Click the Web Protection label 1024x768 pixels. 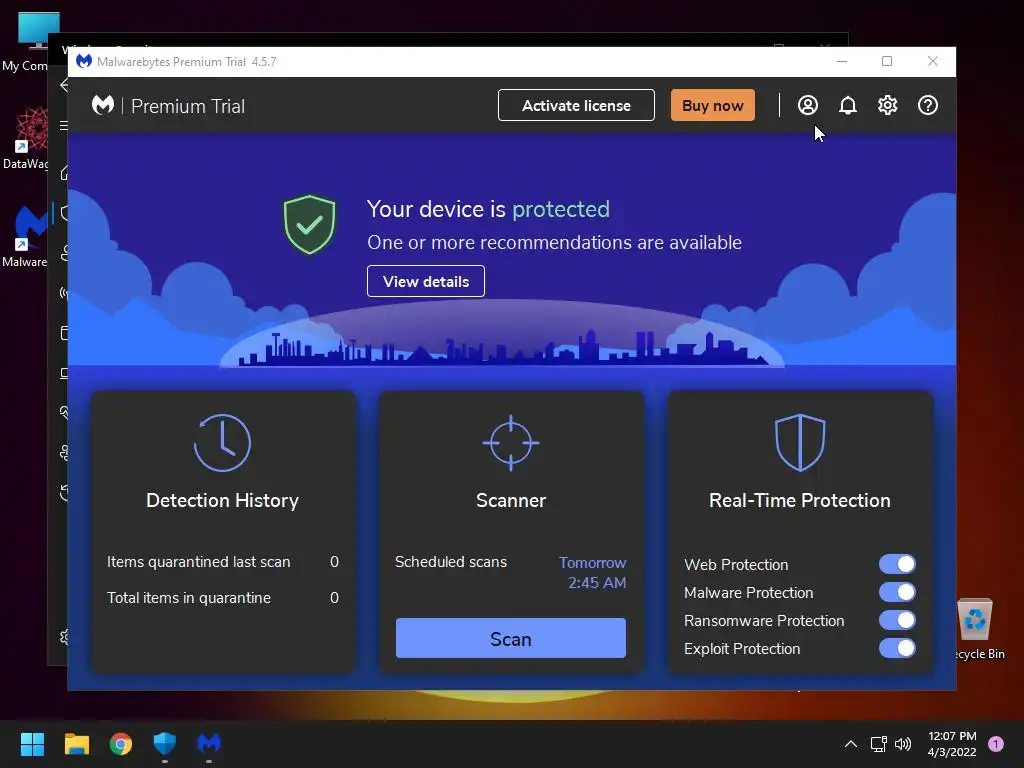(736, 564)
